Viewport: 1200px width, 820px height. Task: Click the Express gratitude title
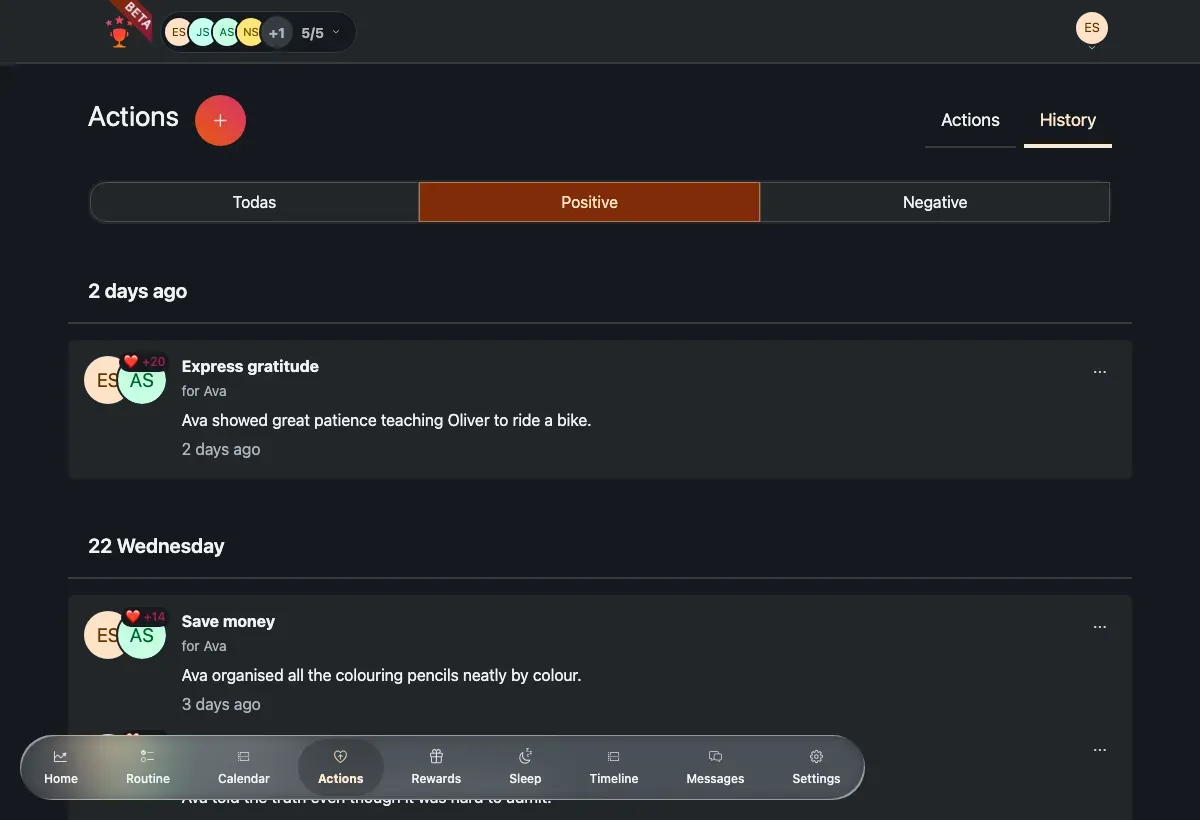pos(250,366)
